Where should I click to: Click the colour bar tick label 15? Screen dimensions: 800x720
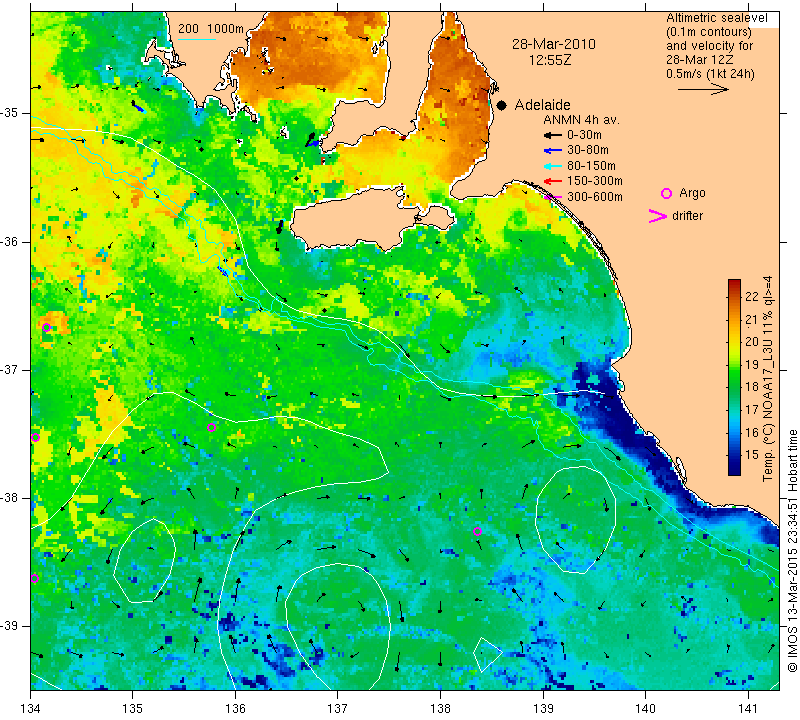752,454
